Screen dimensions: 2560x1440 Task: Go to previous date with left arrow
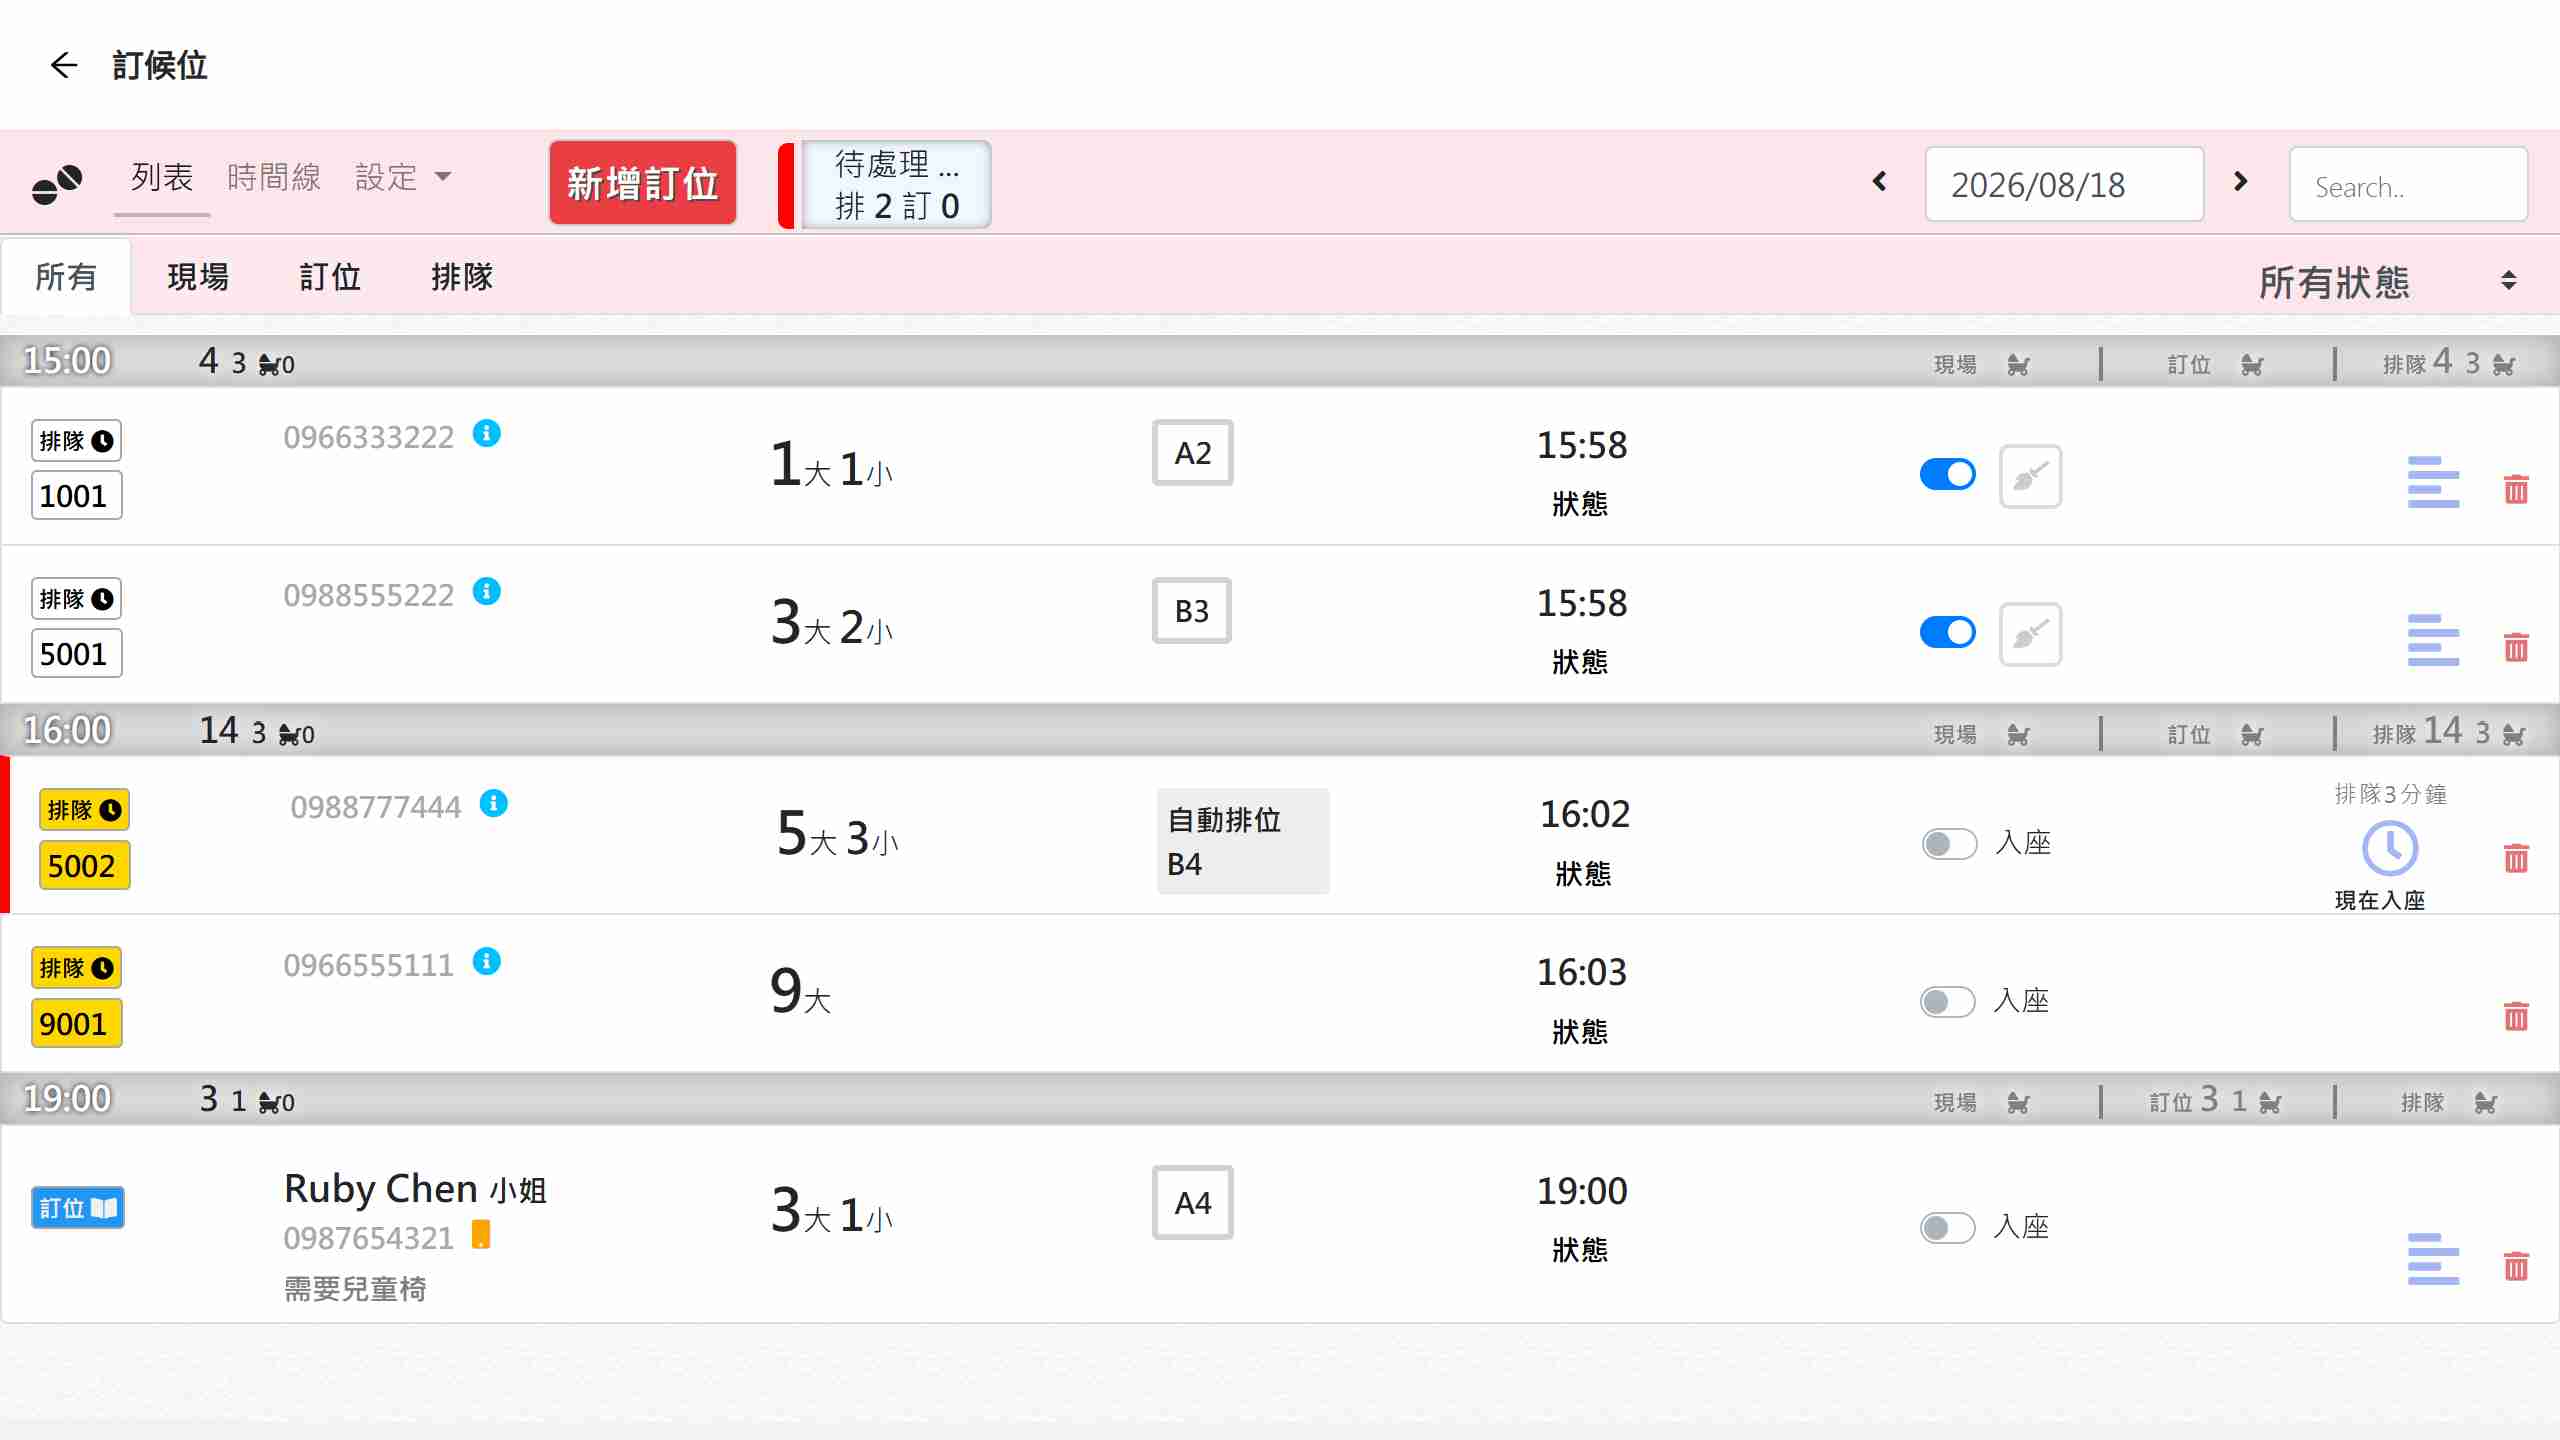pyautogui.click(x=1879, y=181)
